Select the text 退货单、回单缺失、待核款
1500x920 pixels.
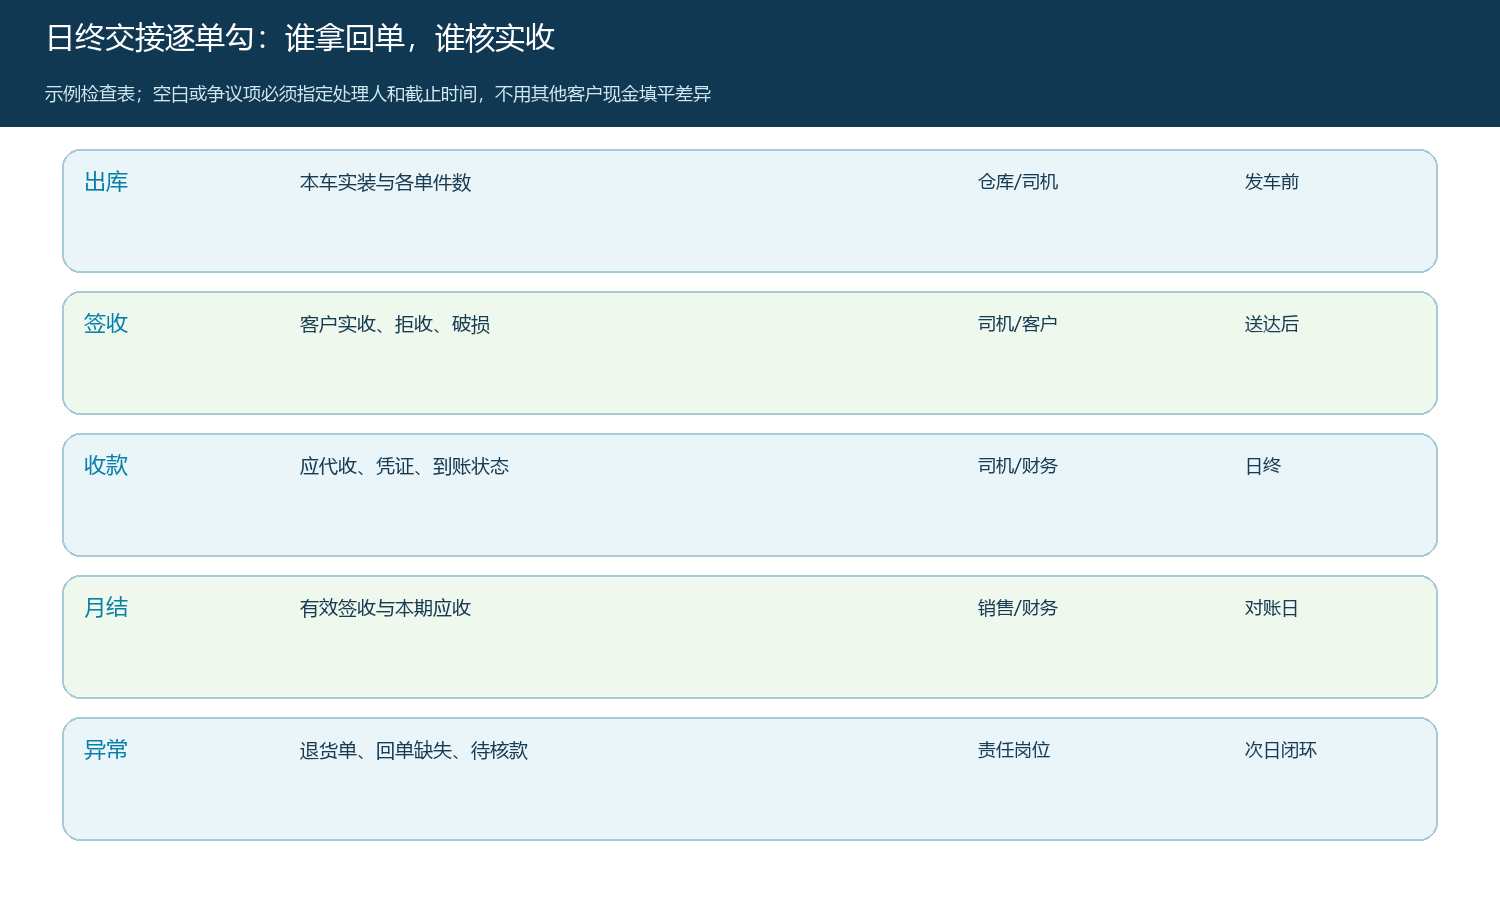(414, 750)
